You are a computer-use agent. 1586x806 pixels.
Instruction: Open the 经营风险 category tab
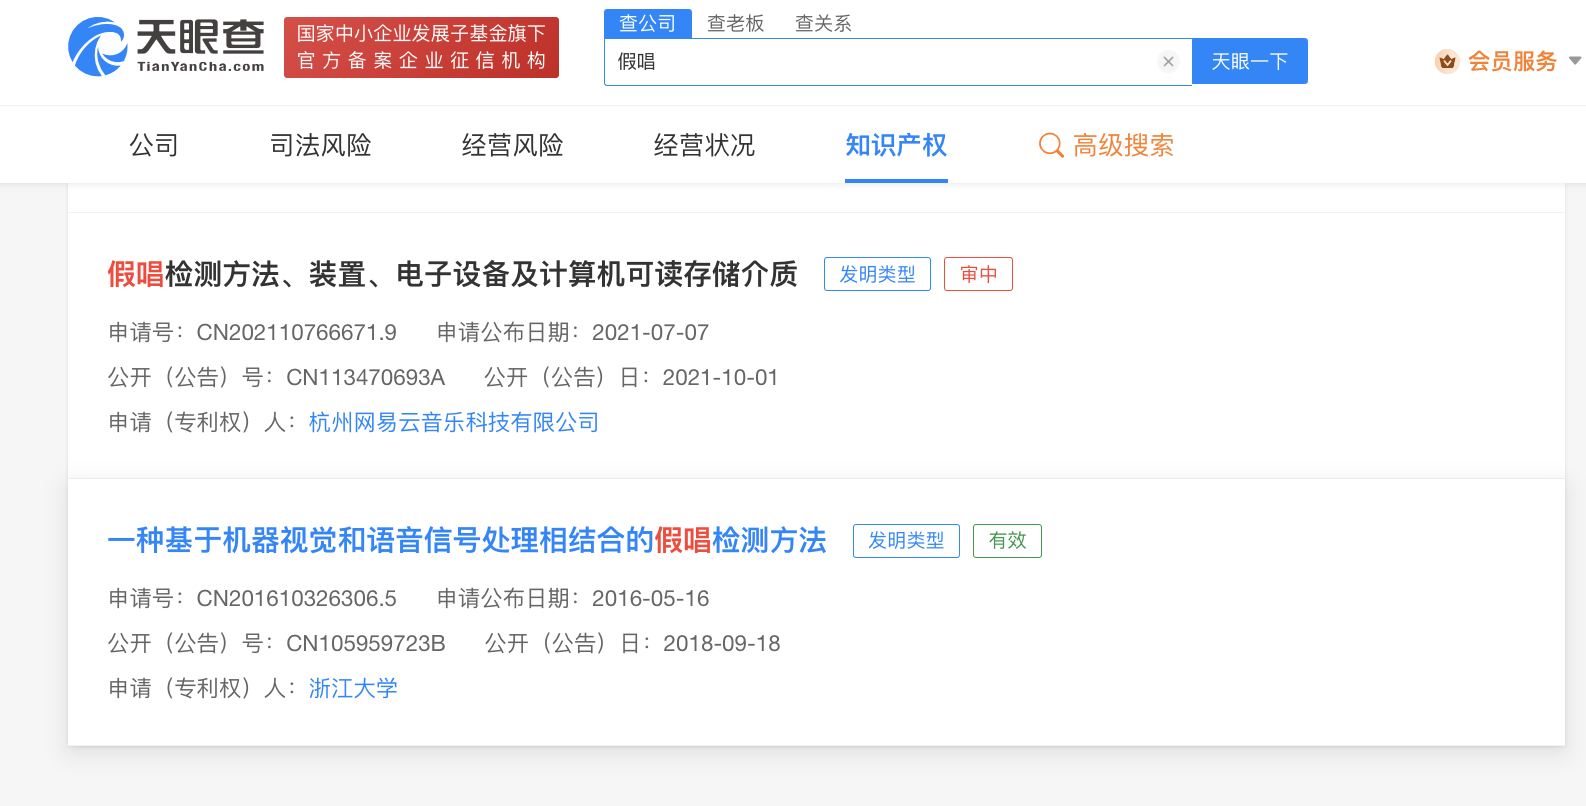tap(512, 146)
